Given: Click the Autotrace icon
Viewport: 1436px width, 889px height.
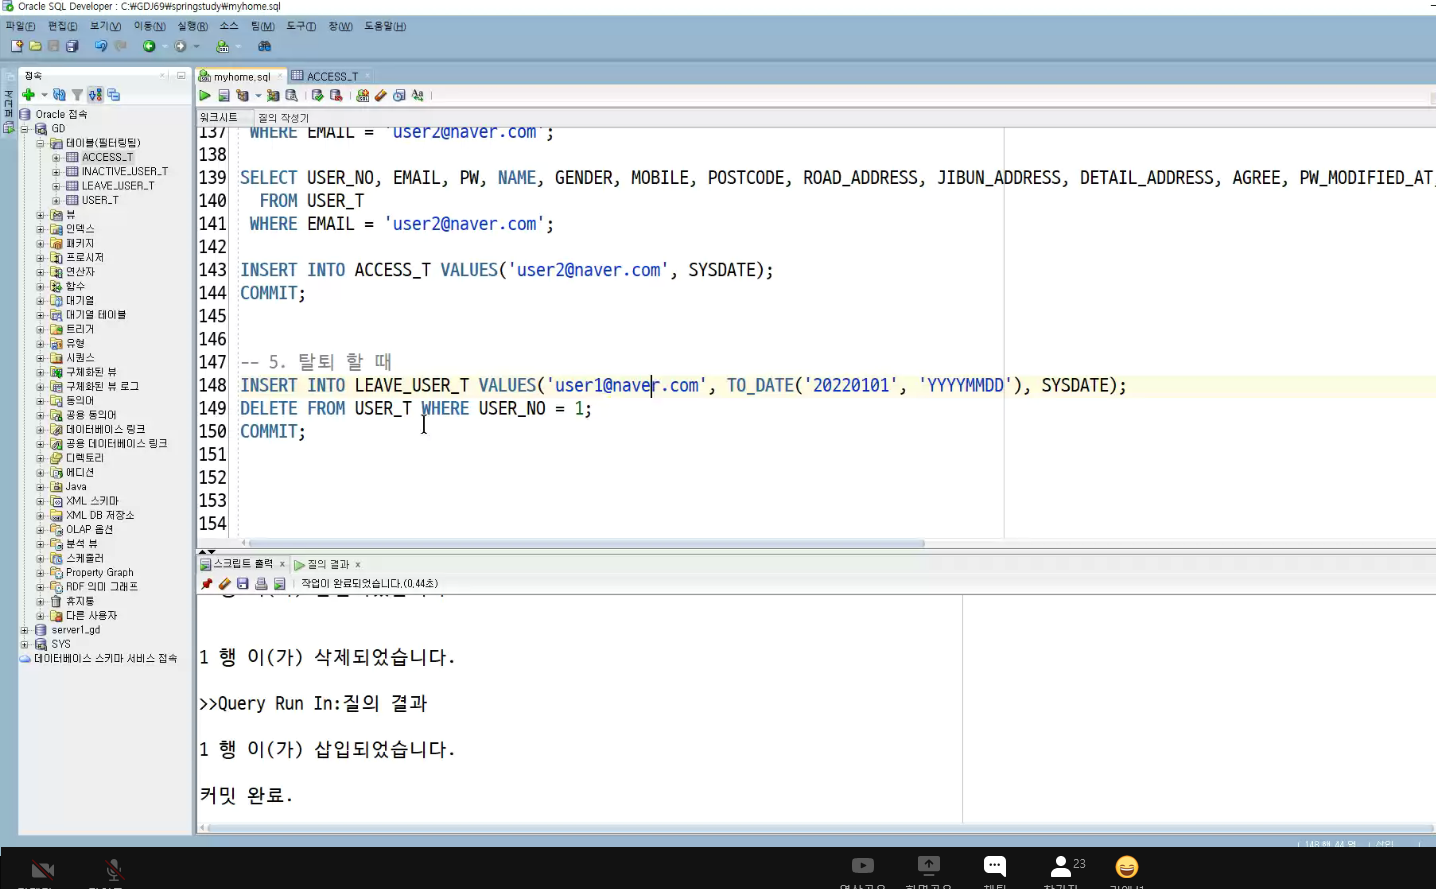Looking at the screenshot, I should click(273, 96).
